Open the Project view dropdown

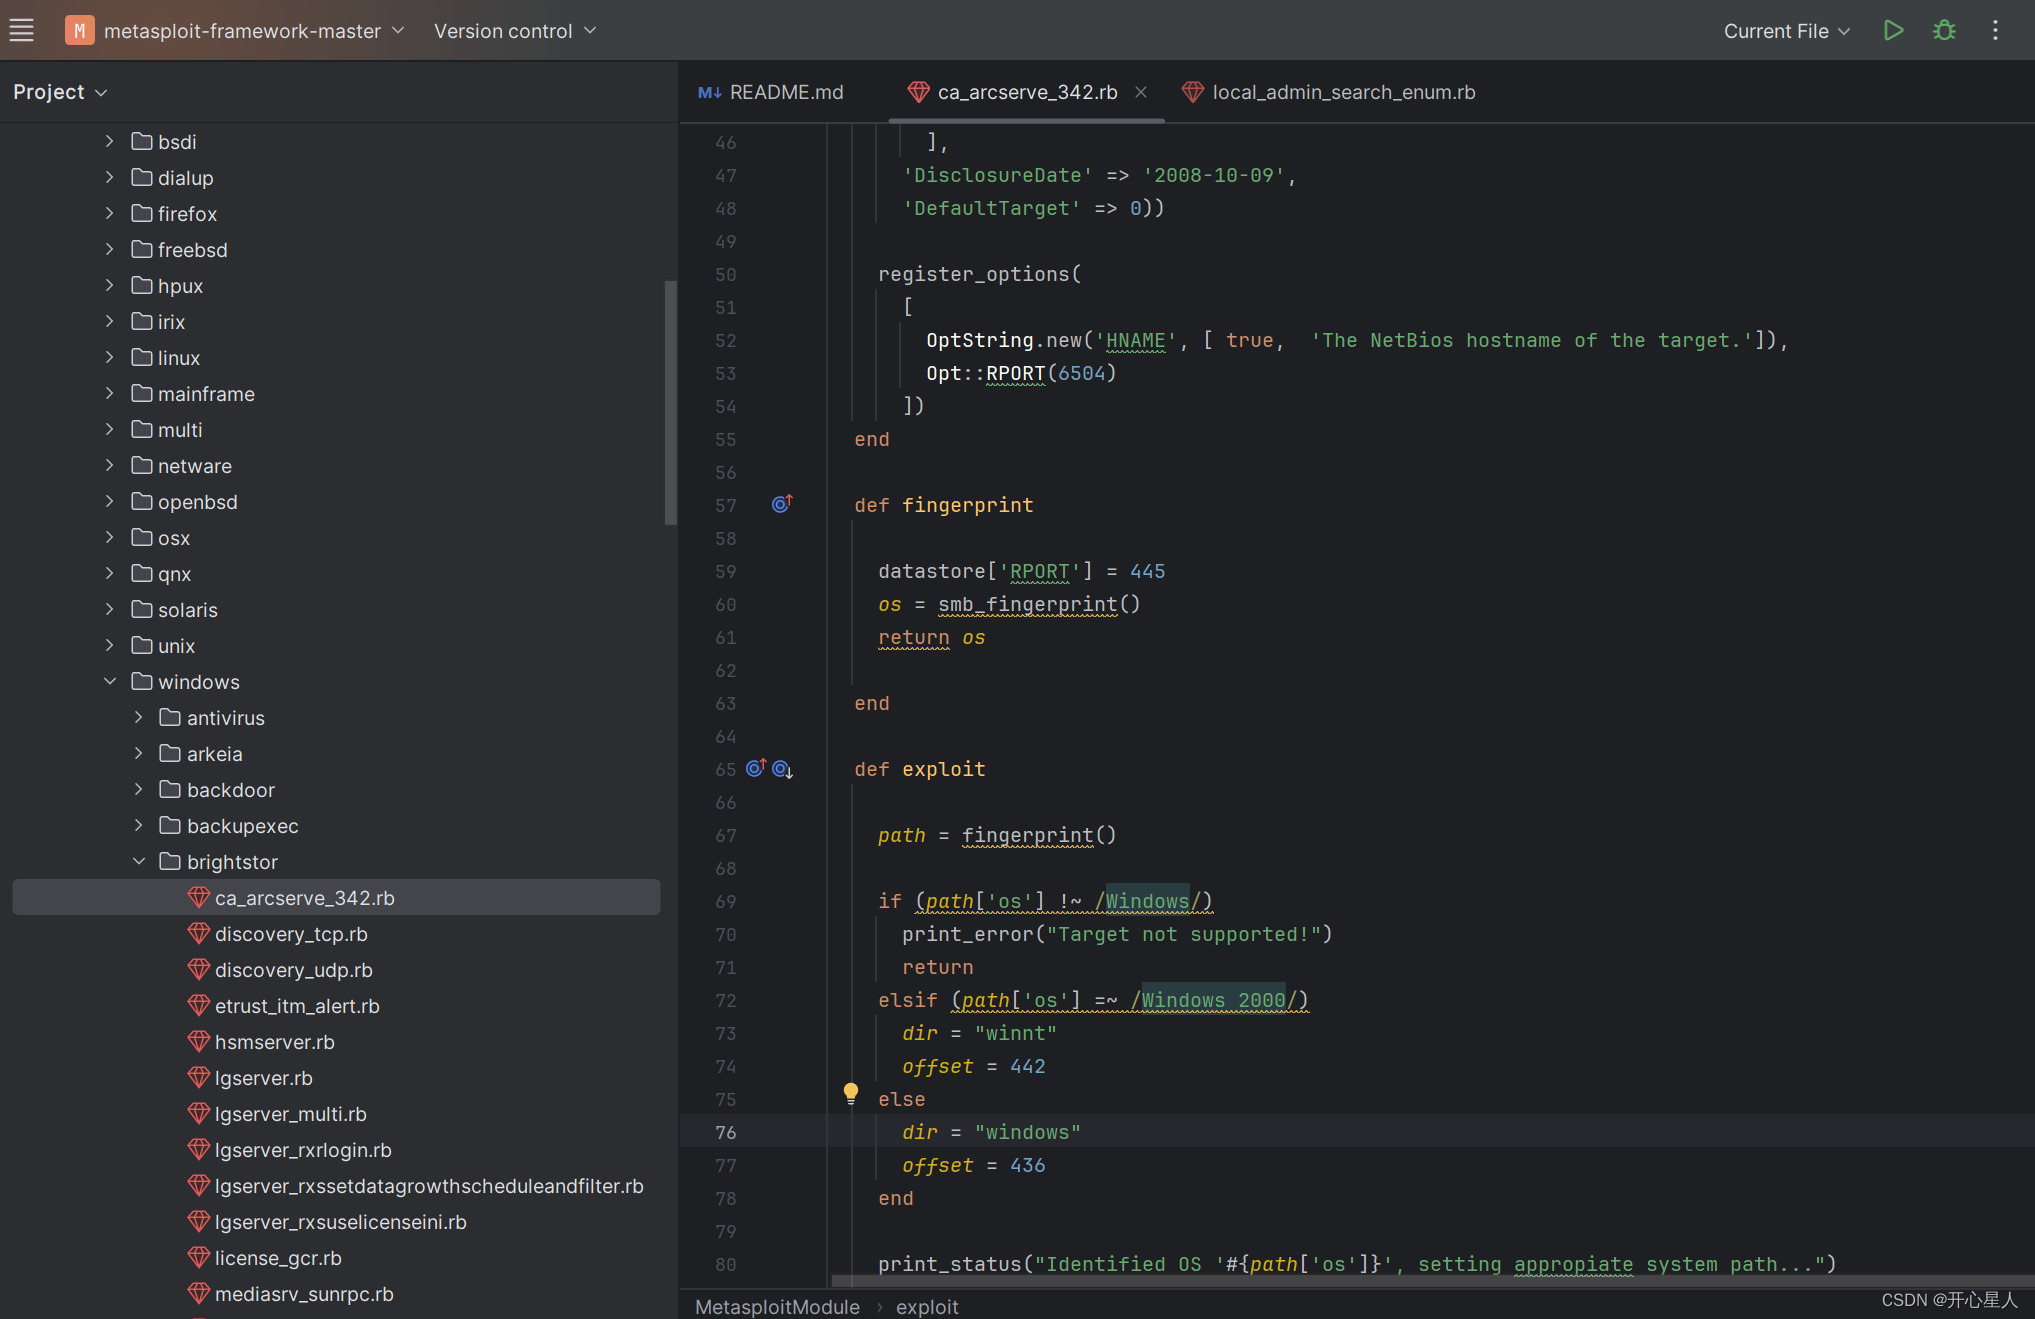pyautogui.click(x=59, y=92)
